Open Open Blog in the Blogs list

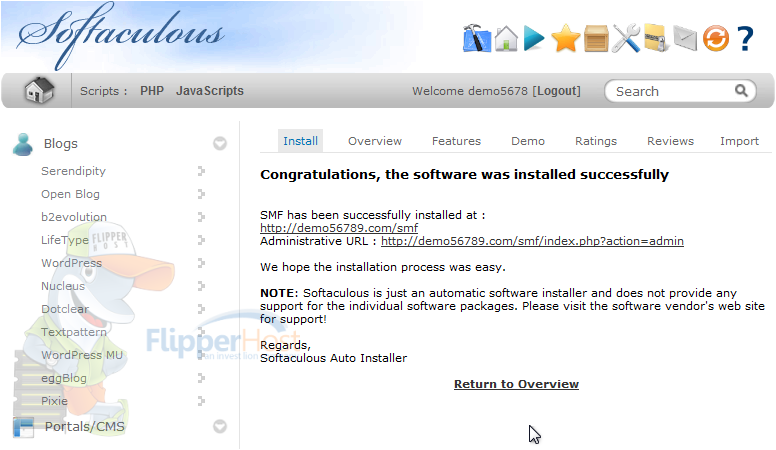click(x=70, y=194)
